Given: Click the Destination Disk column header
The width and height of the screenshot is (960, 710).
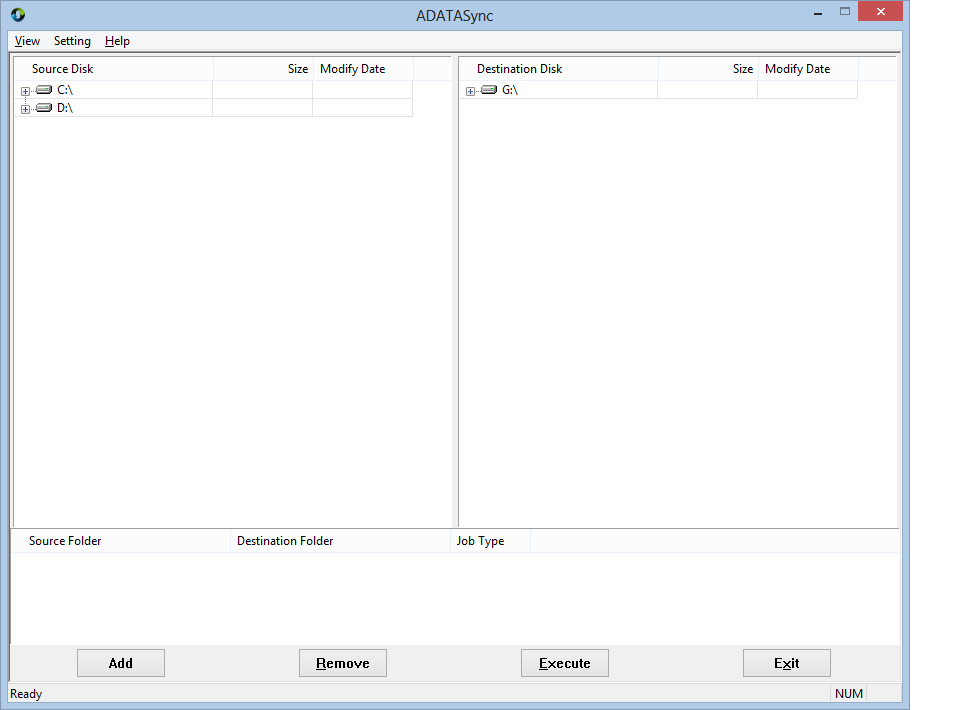Looking at the screenshot, I should 559,69.
